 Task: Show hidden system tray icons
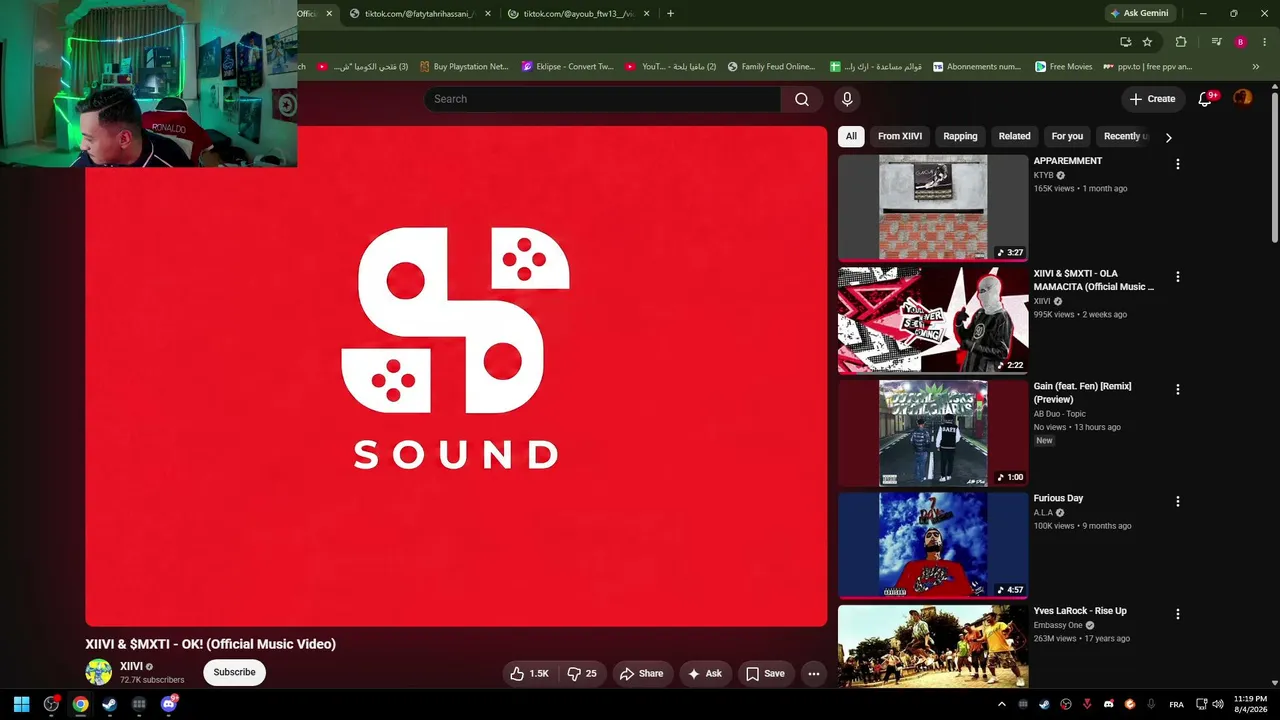coord(1002,704)
